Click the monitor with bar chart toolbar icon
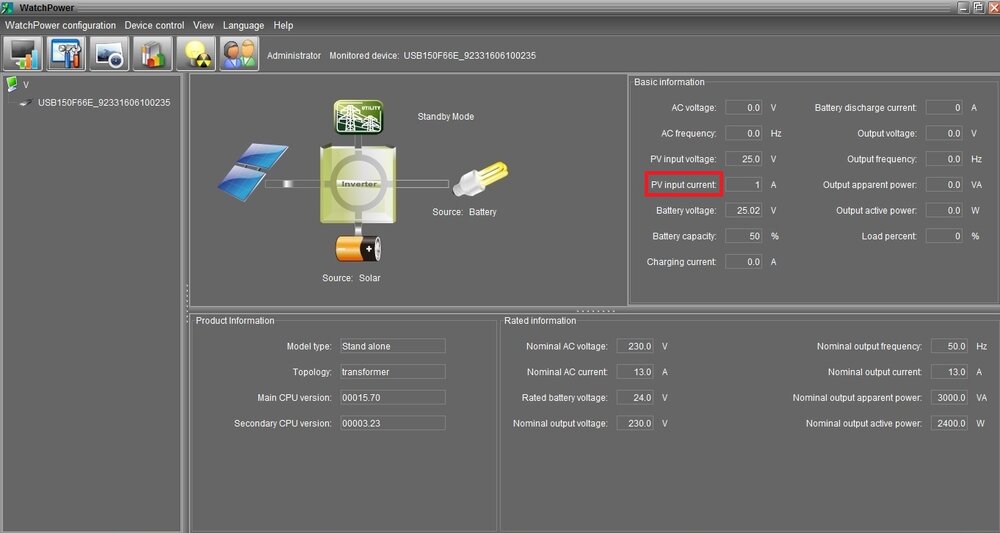Screen dimensions: 1000x533 click(23, 54)
